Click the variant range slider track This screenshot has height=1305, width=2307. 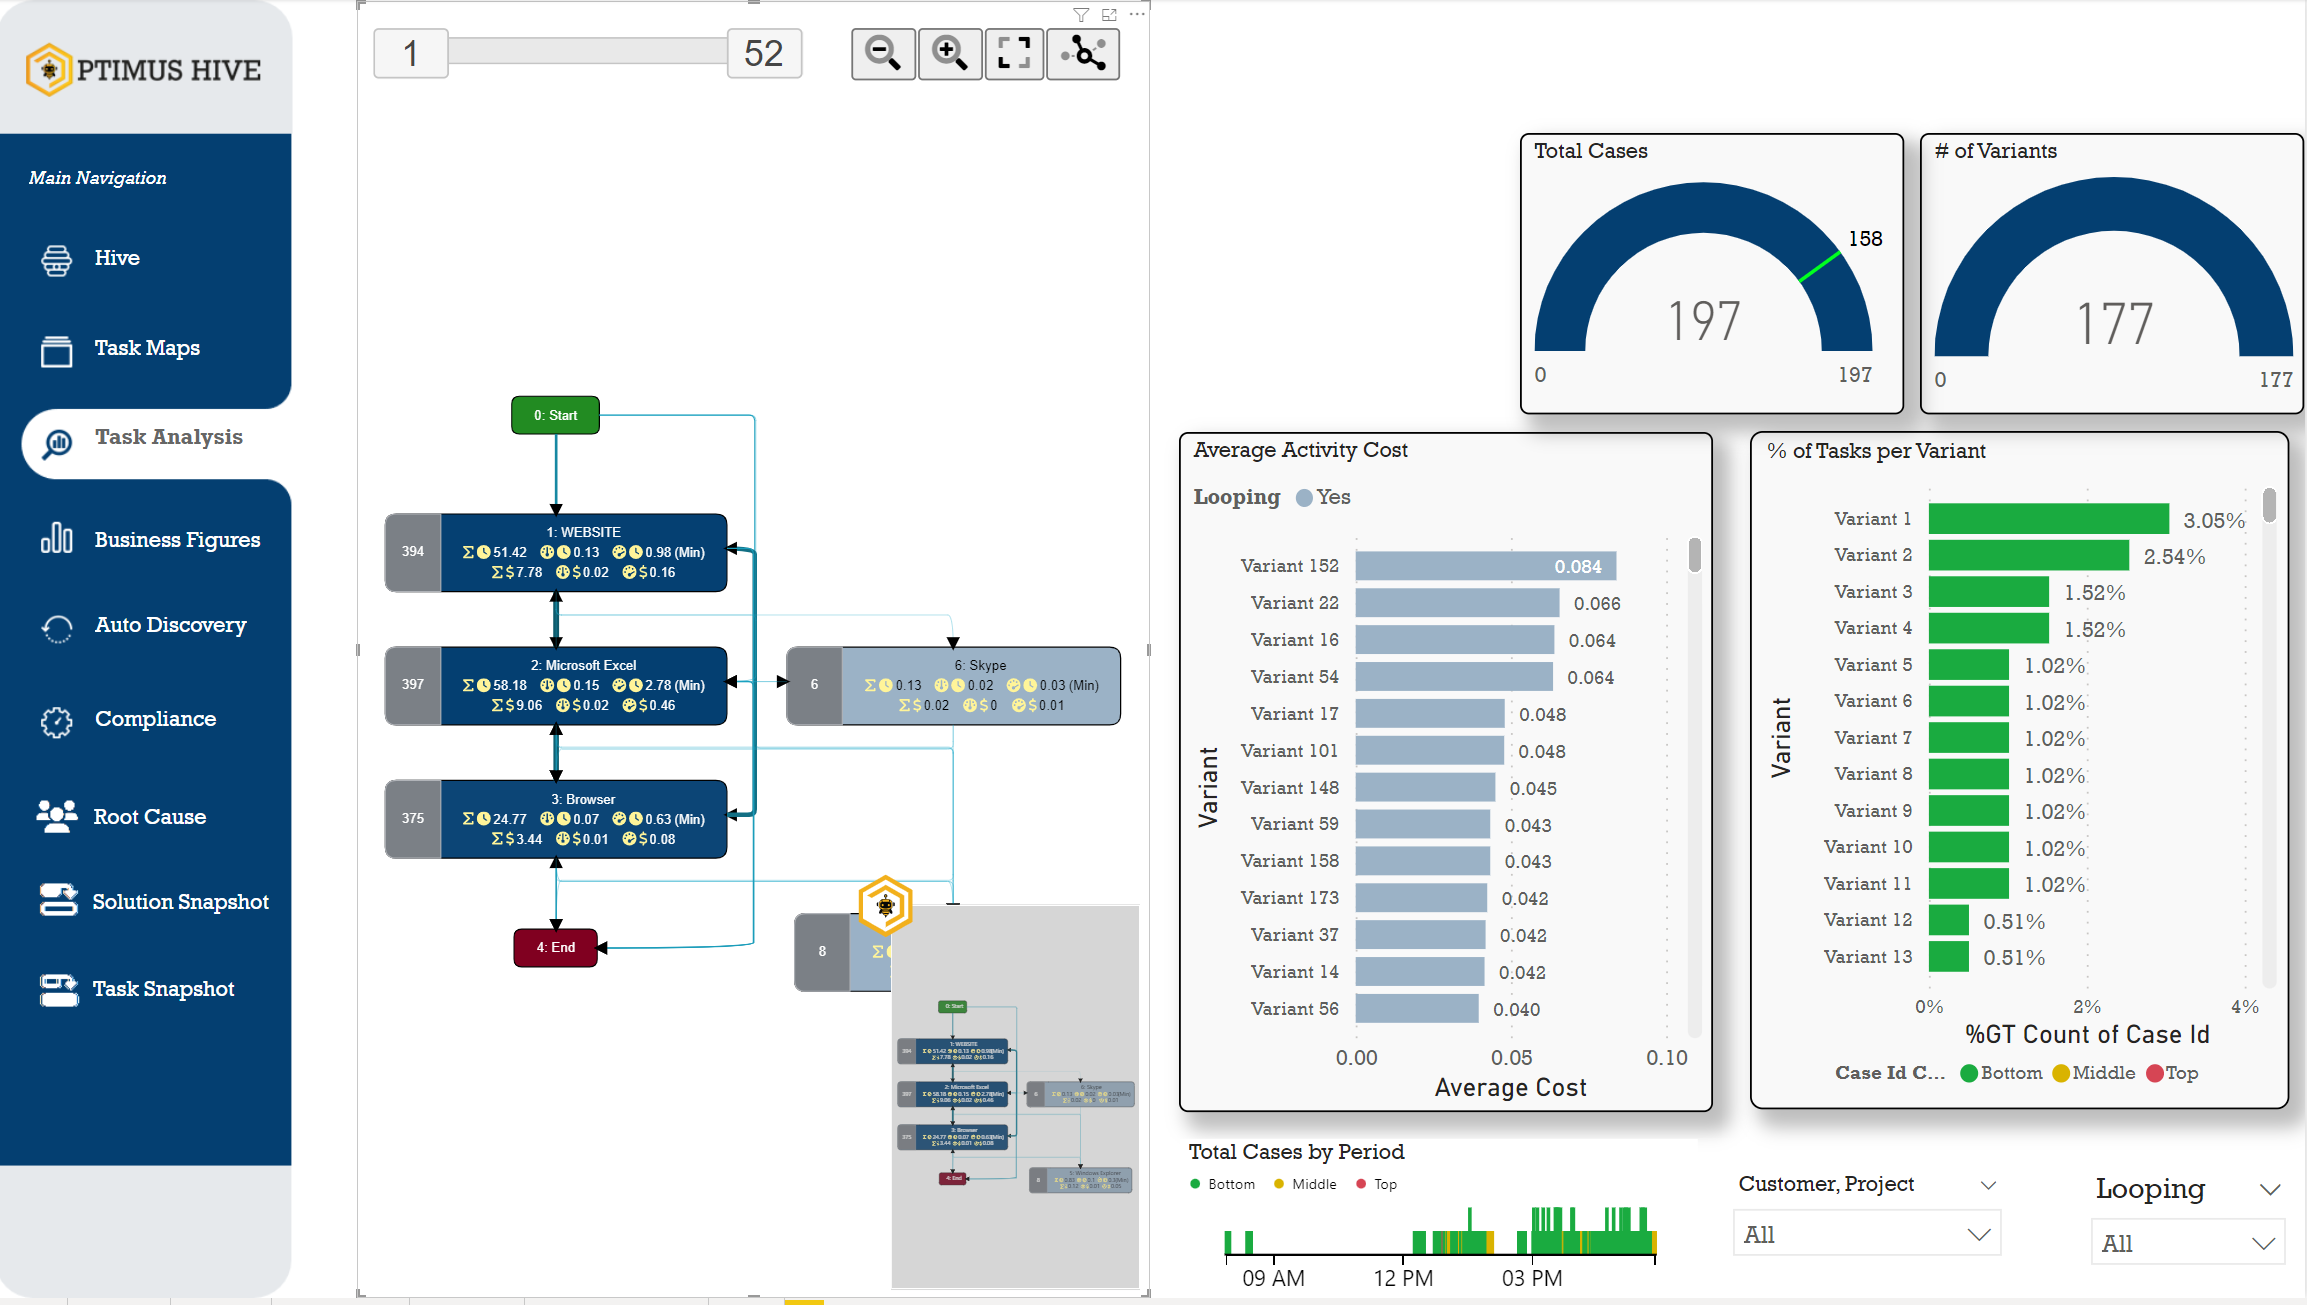click(587, 53)
